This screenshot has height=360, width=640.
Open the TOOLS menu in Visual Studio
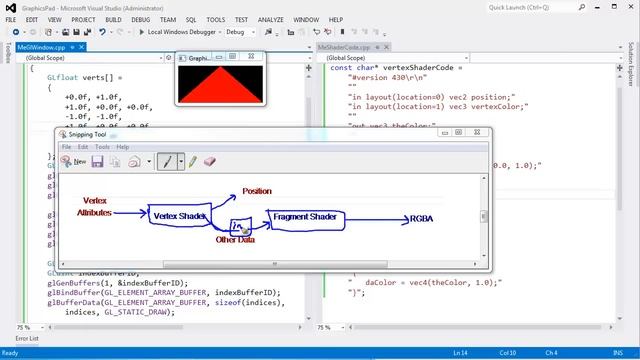216,20
